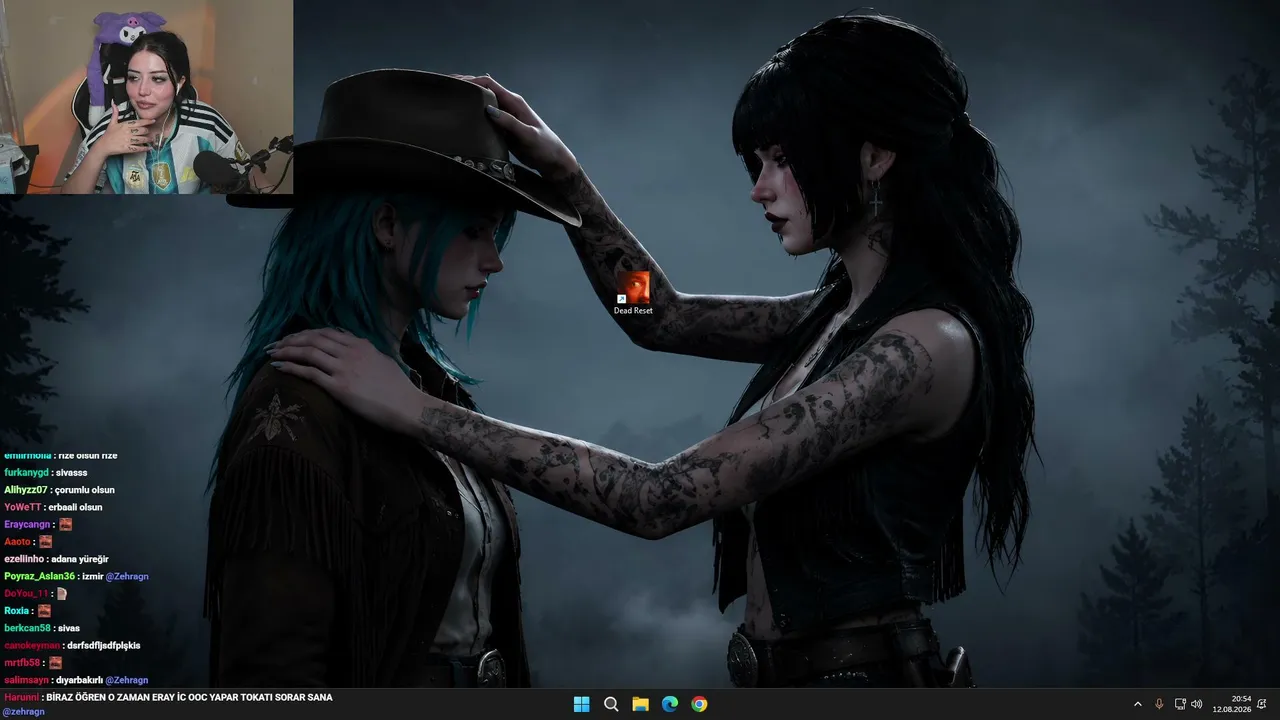Click the @Zehragn mention in Poyraz_Aslan36's message
Screen dimensions: 1280x720
tap(127, 576)
